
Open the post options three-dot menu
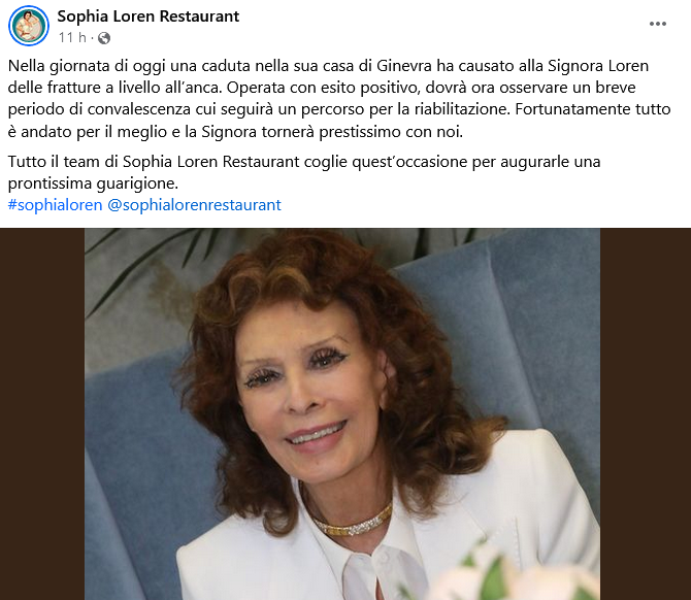[658, 24]
